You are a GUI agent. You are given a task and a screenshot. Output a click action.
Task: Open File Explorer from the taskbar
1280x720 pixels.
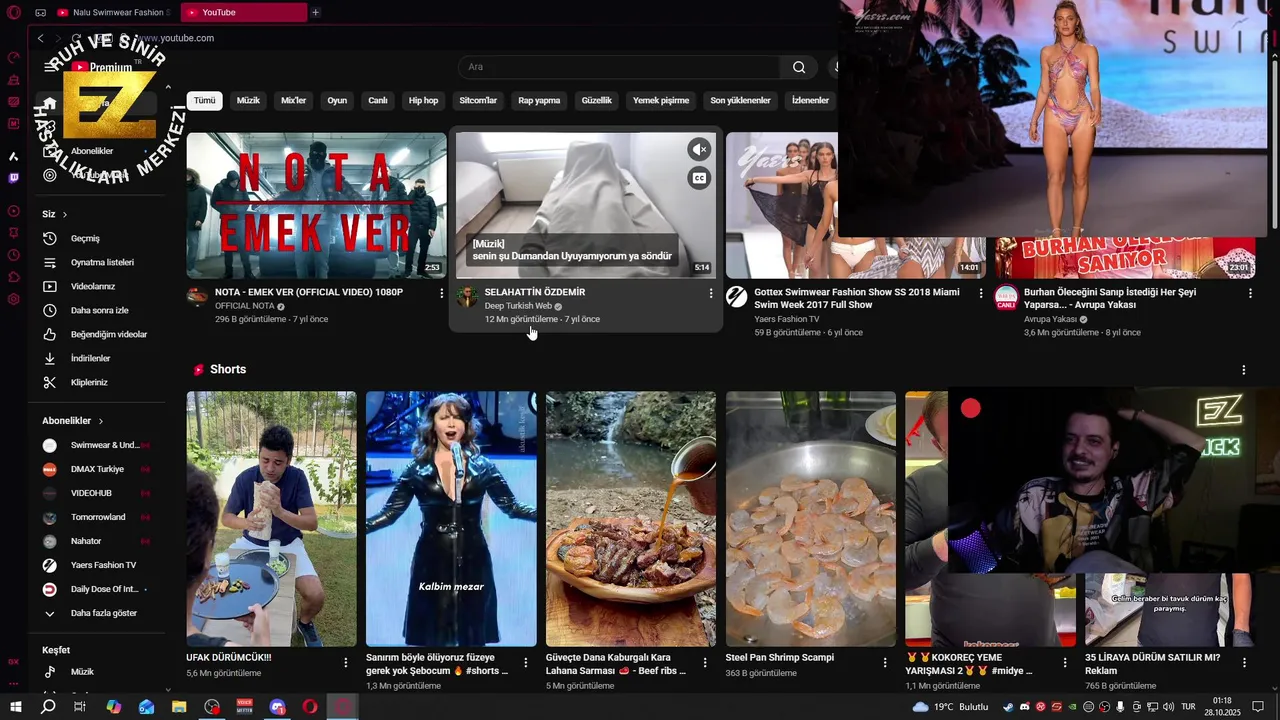[x=179, y=707]
